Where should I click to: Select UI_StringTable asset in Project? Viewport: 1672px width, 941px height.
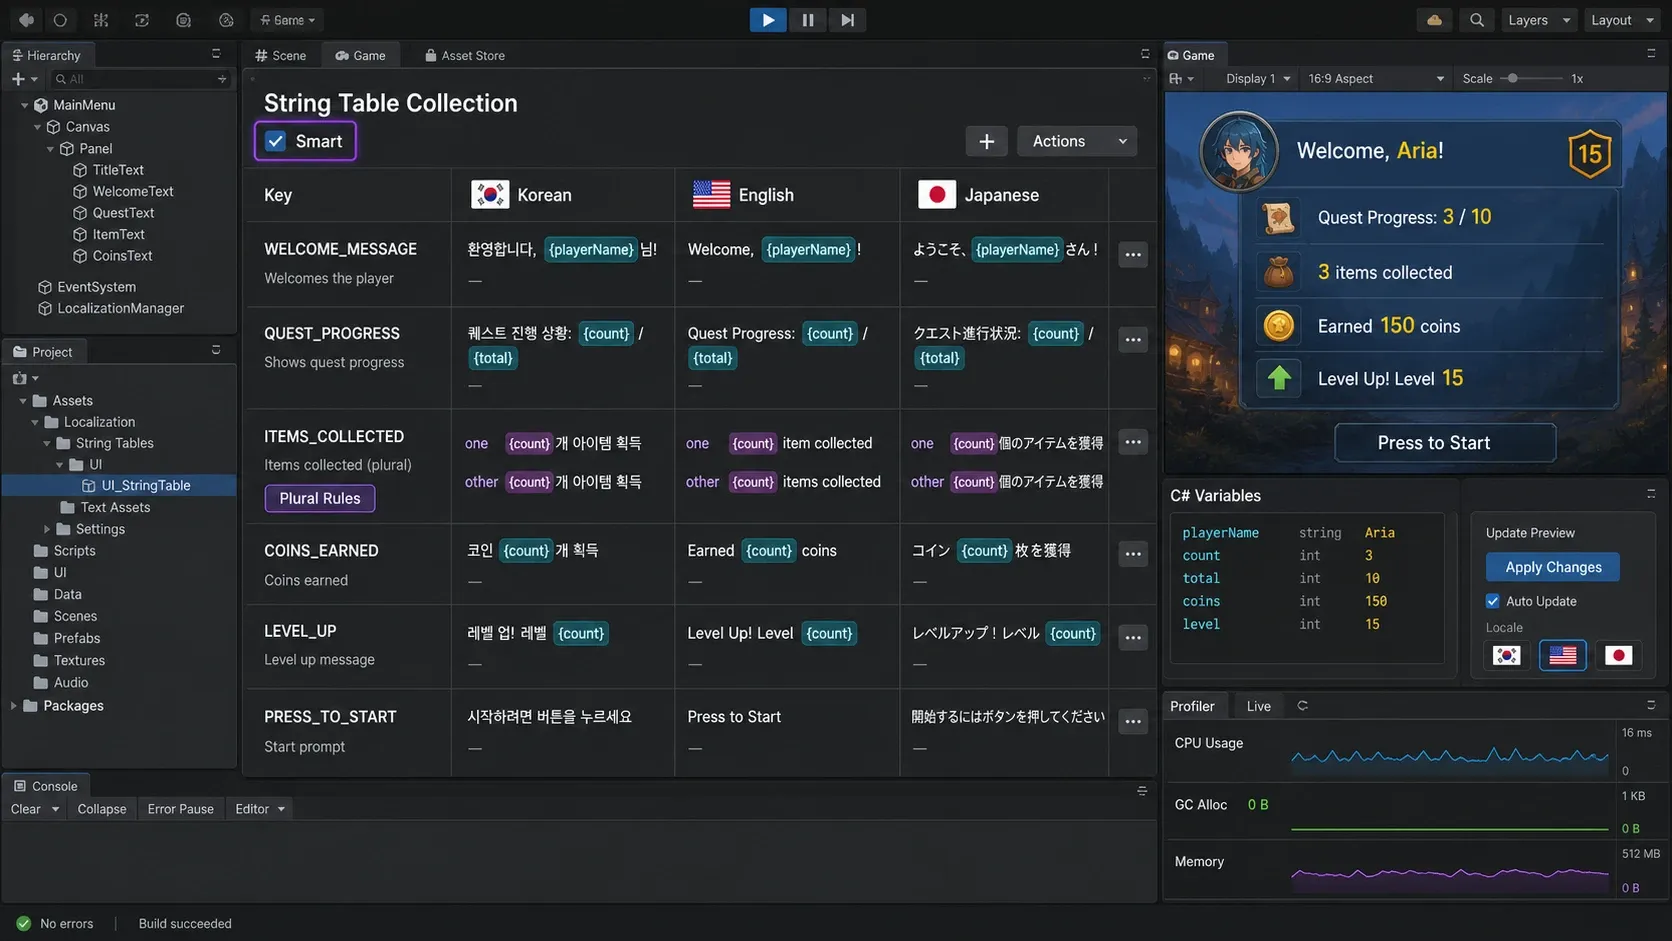(145, 486)
